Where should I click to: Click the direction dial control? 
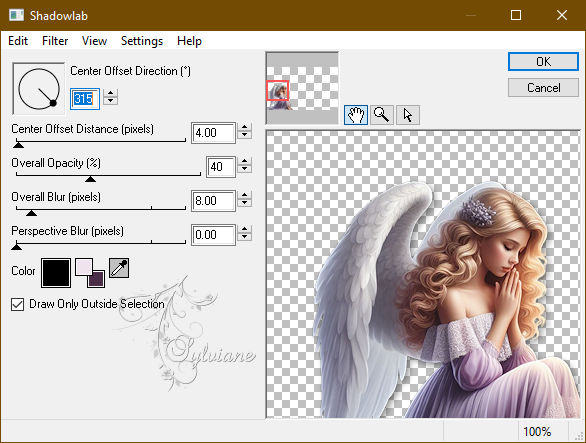pyautogui.click(x=39, y=89)
